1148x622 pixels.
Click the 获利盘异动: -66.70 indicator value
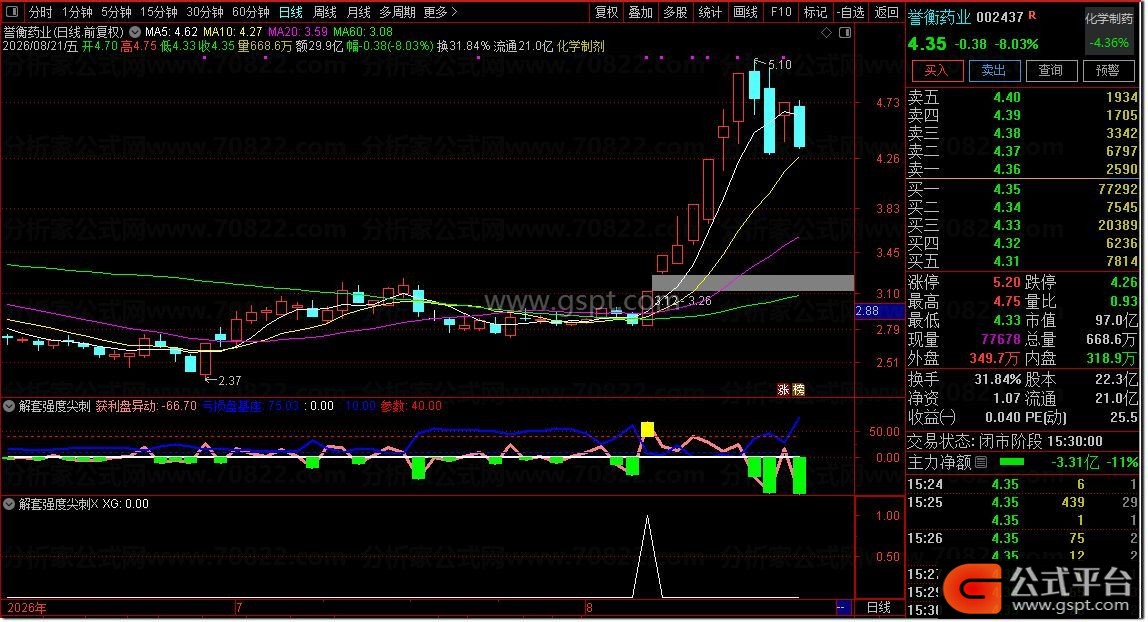(x=146, y=406)
